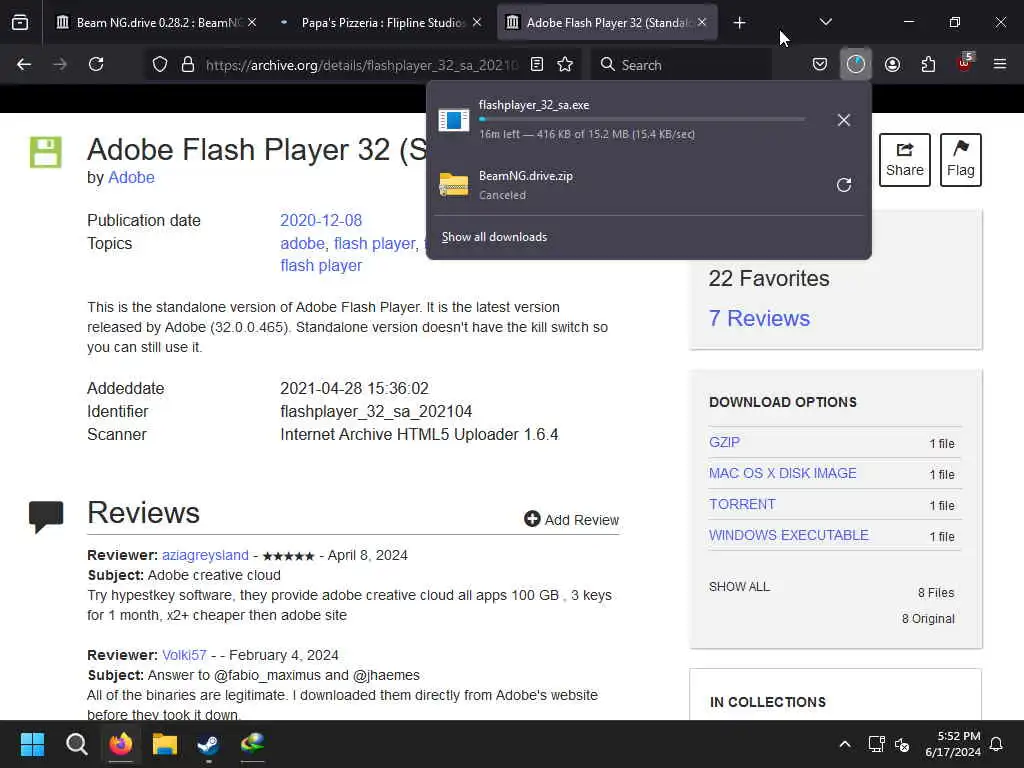Go forward with the forward arrow
Viewport: 1024px width, 768px height.
[59, 65]
